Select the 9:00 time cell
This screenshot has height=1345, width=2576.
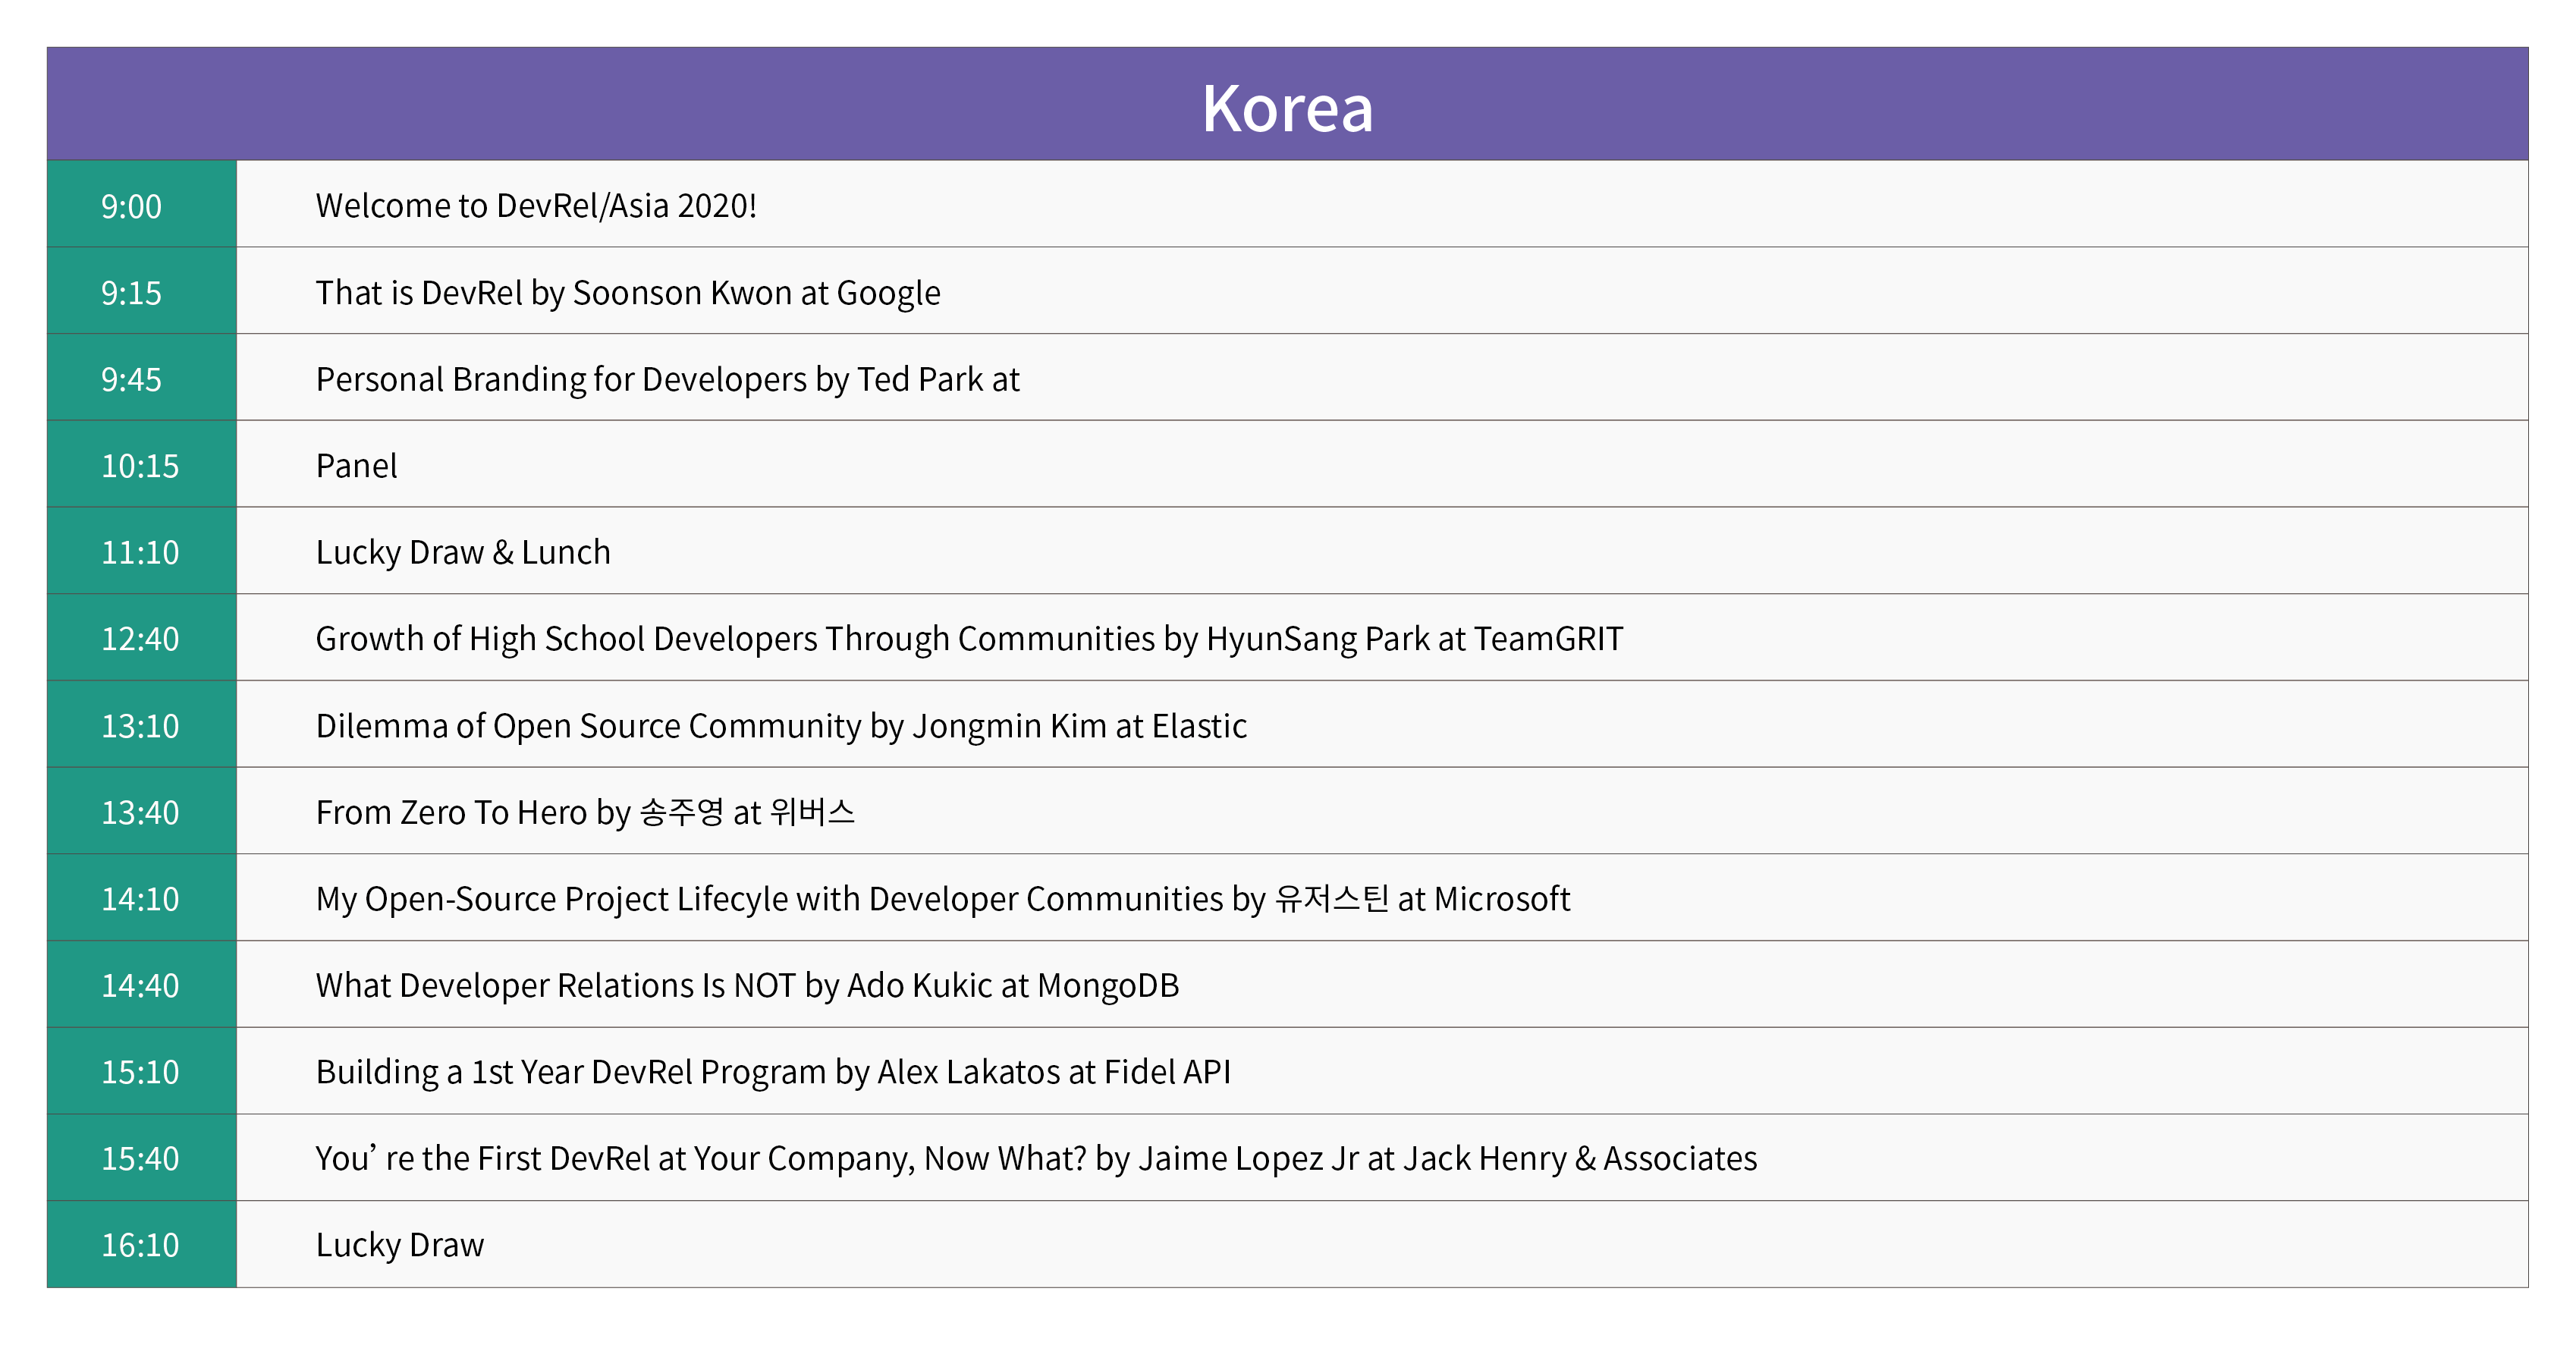pyautogui.click(x=131, y=206)
